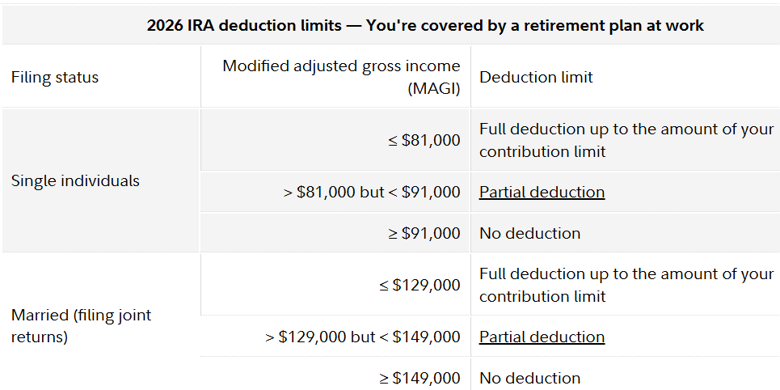Click the full deduction text beside ≤ $81,000
780x390 pixels.
pyautogui.click(x=626, y=140)
